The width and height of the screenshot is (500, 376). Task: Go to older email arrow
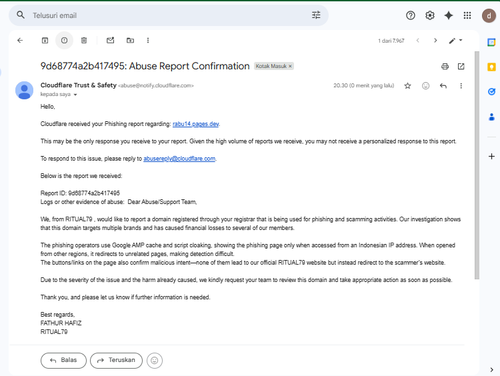coord(435,40)
